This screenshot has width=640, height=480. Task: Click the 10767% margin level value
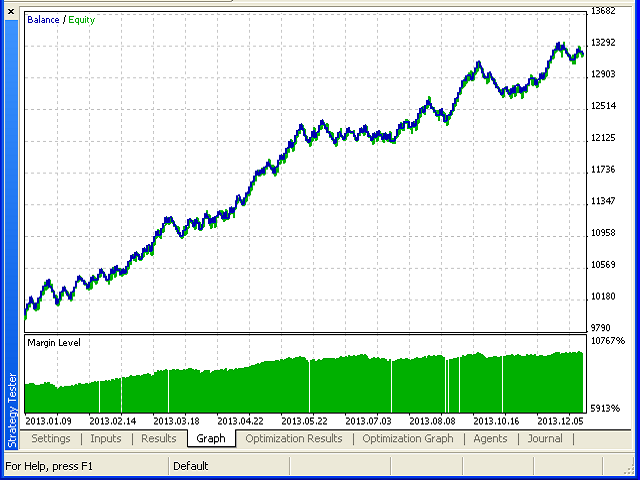coord(608,340)
